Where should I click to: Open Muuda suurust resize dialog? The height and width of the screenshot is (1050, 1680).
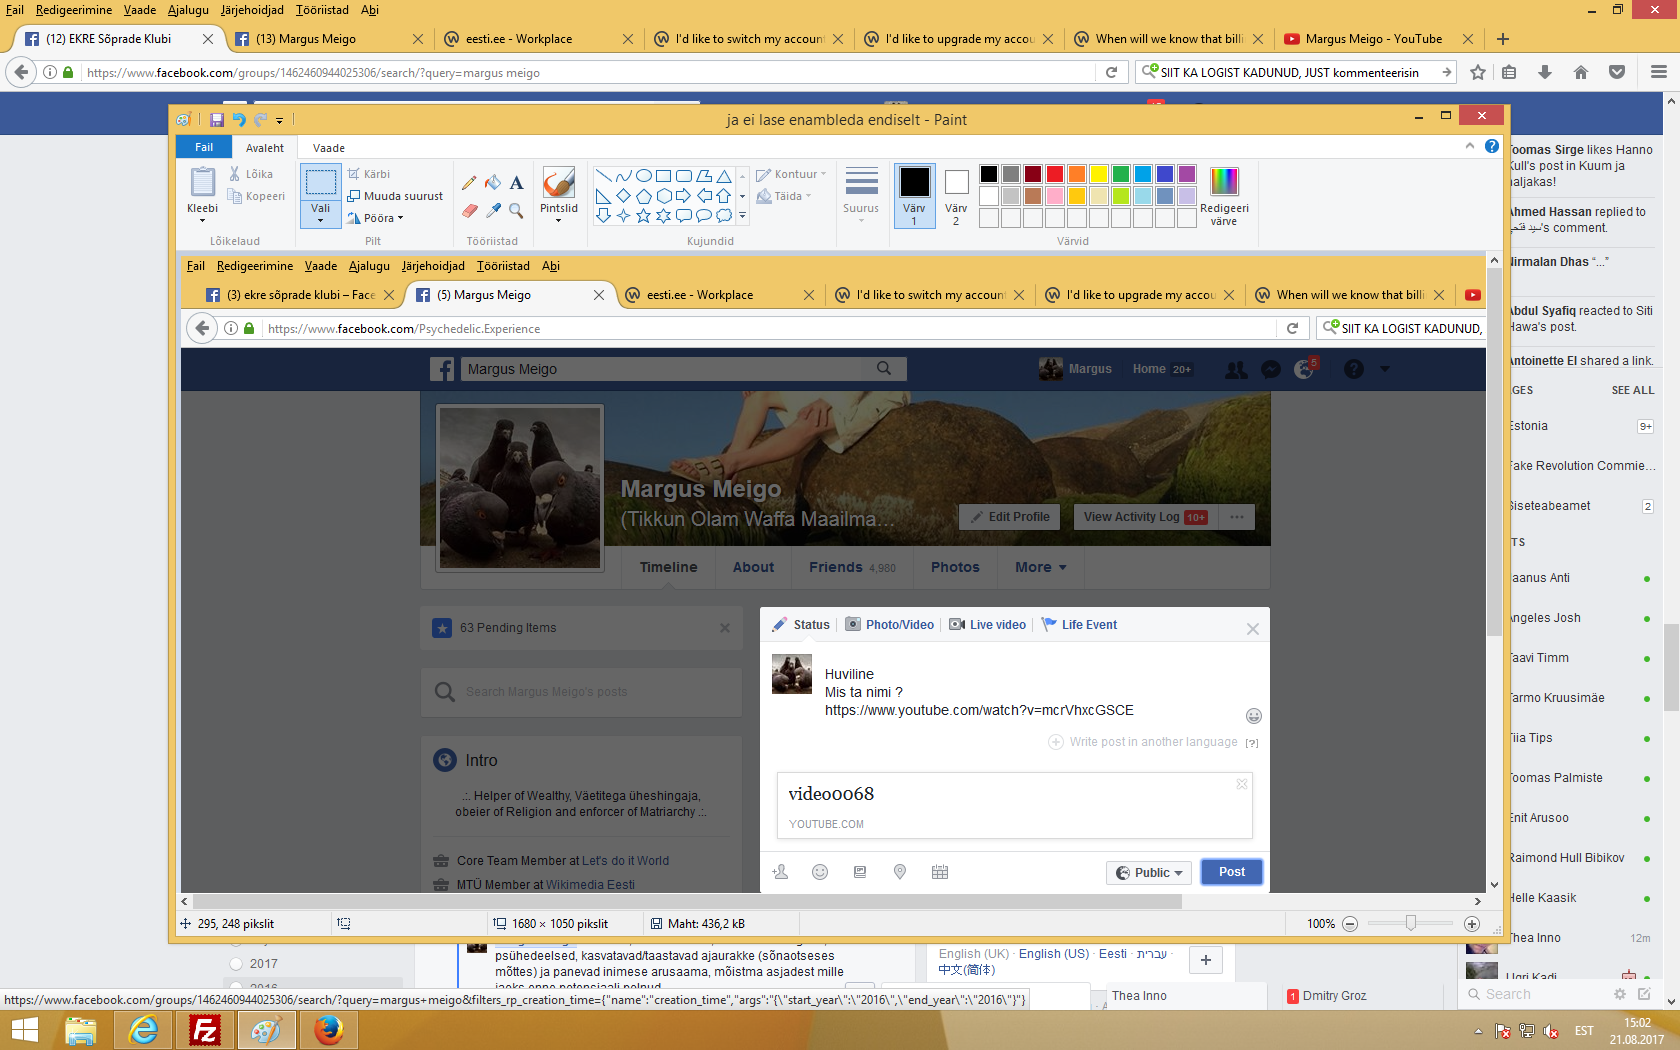click(395, 196)
